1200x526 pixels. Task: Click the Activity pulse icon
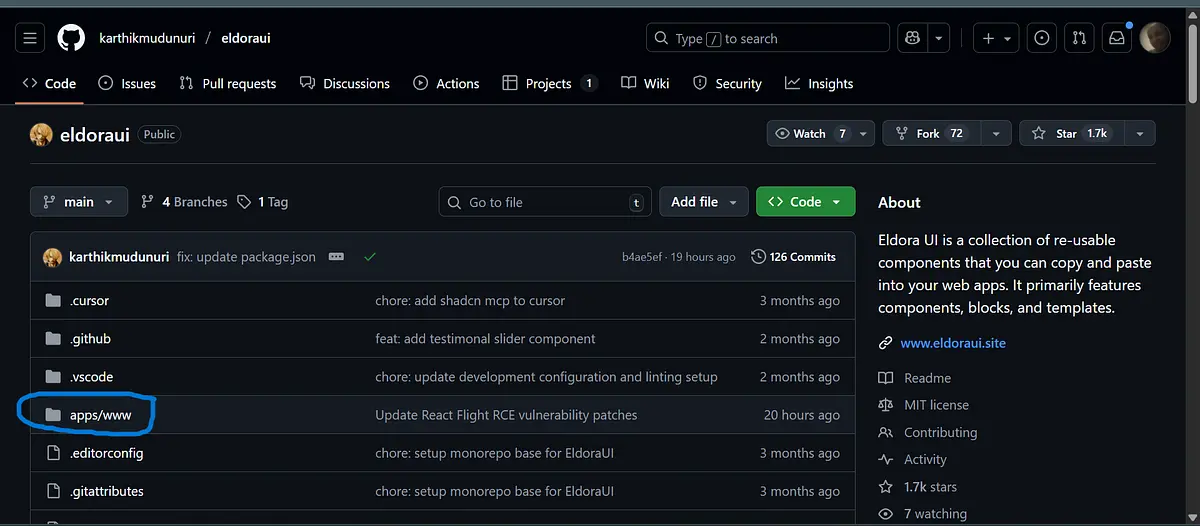(x=885, y=460)
